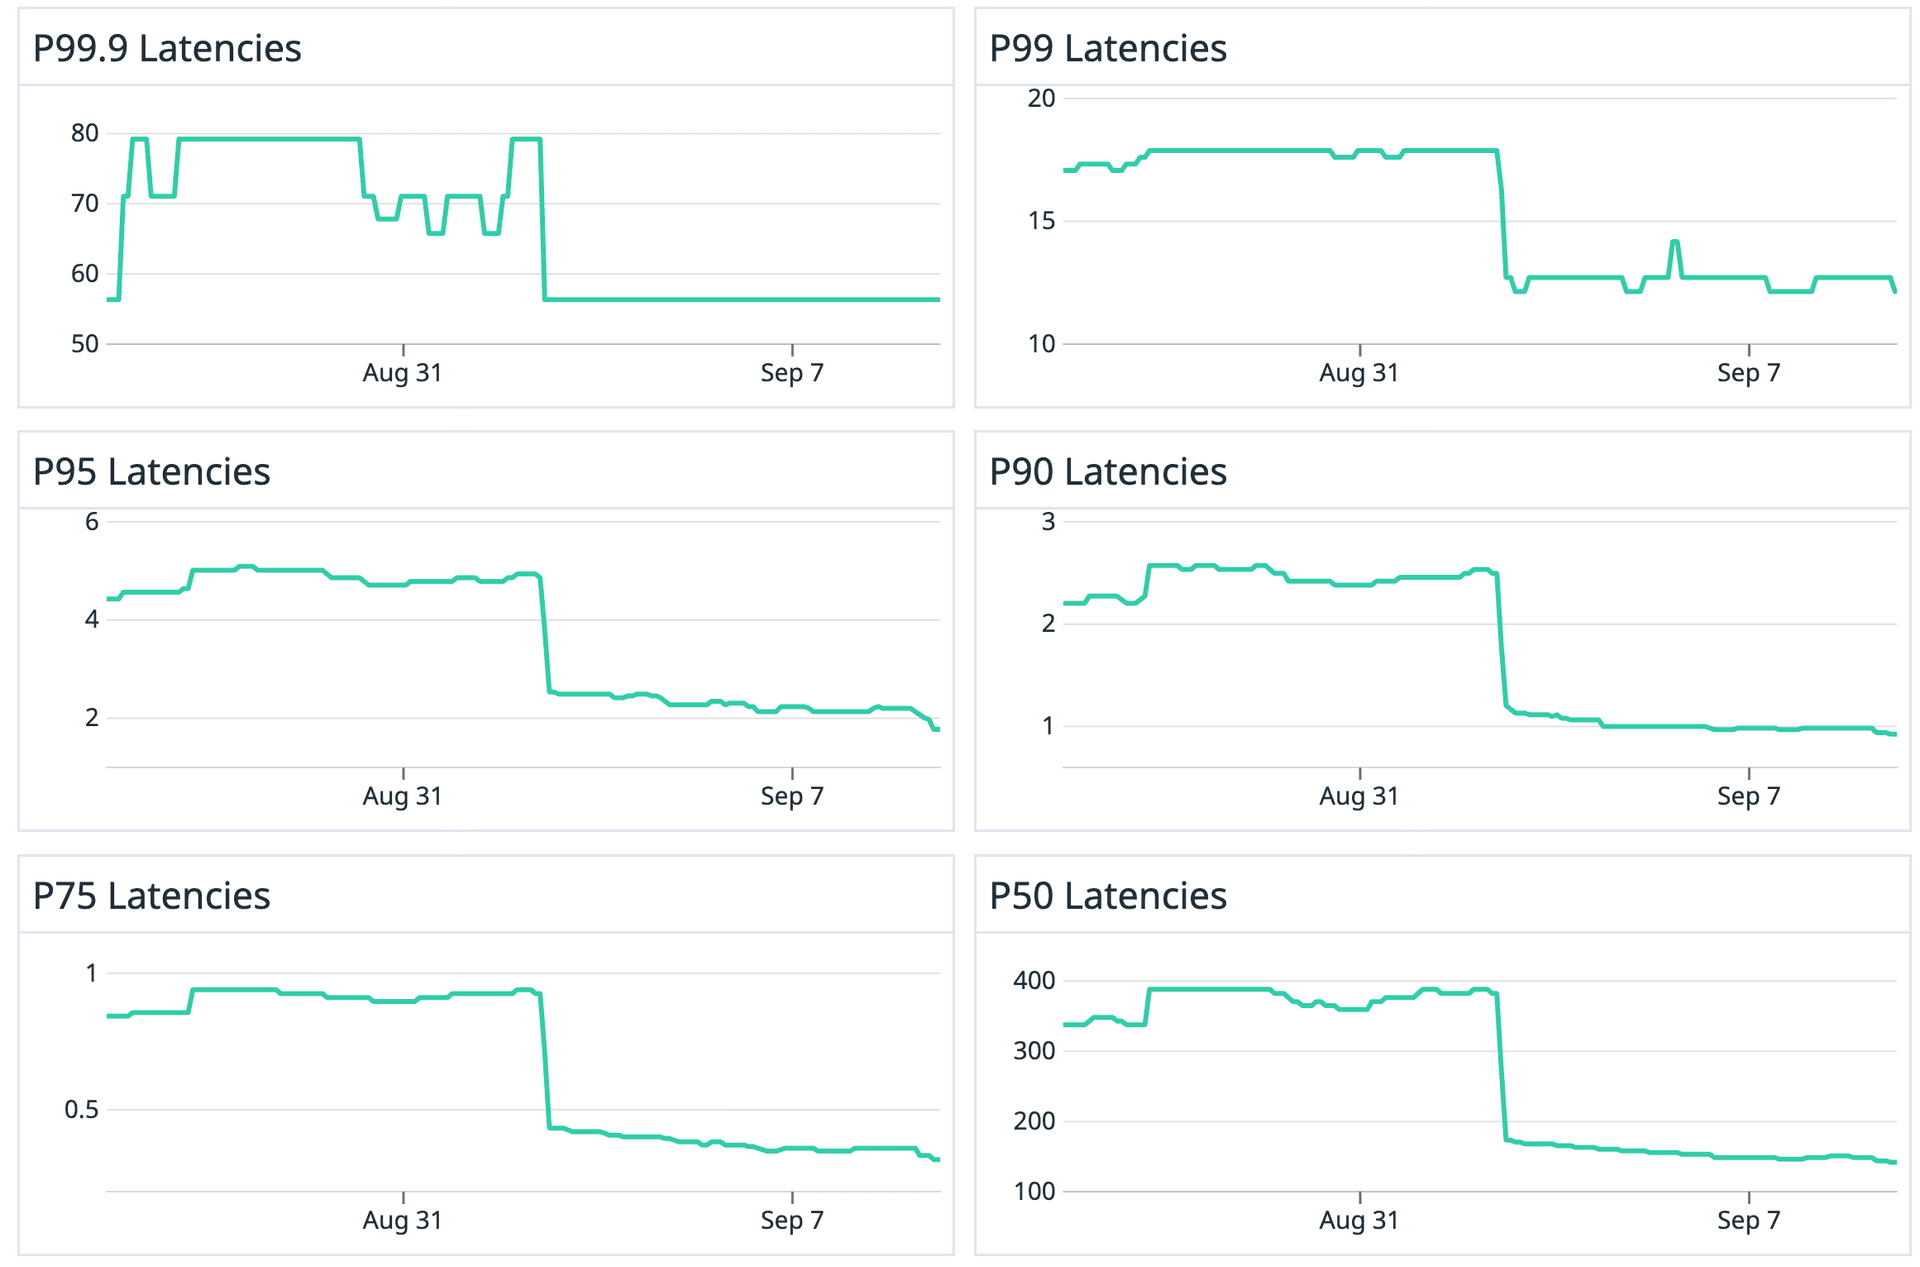This screenshot has width=1920, height=1267.
Task: Click the 15 y-axis label in P99 chart
Action: tap(1042, 221)
